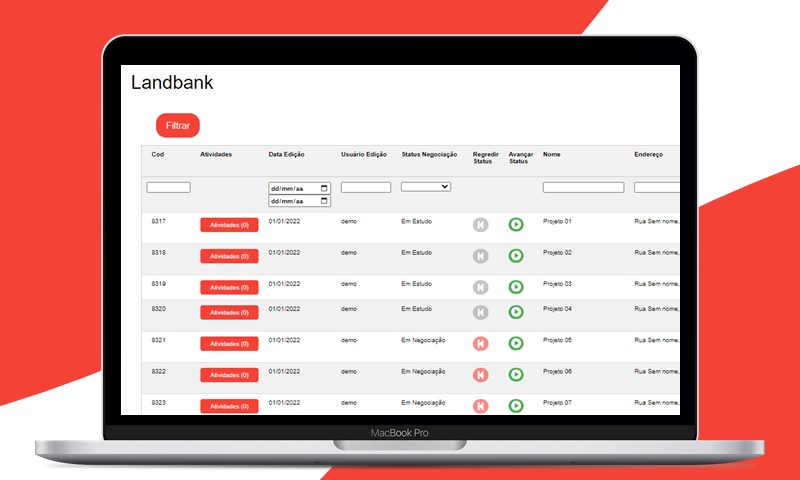Open calendar picker on first Data Edição field

[x=324, y=188]
